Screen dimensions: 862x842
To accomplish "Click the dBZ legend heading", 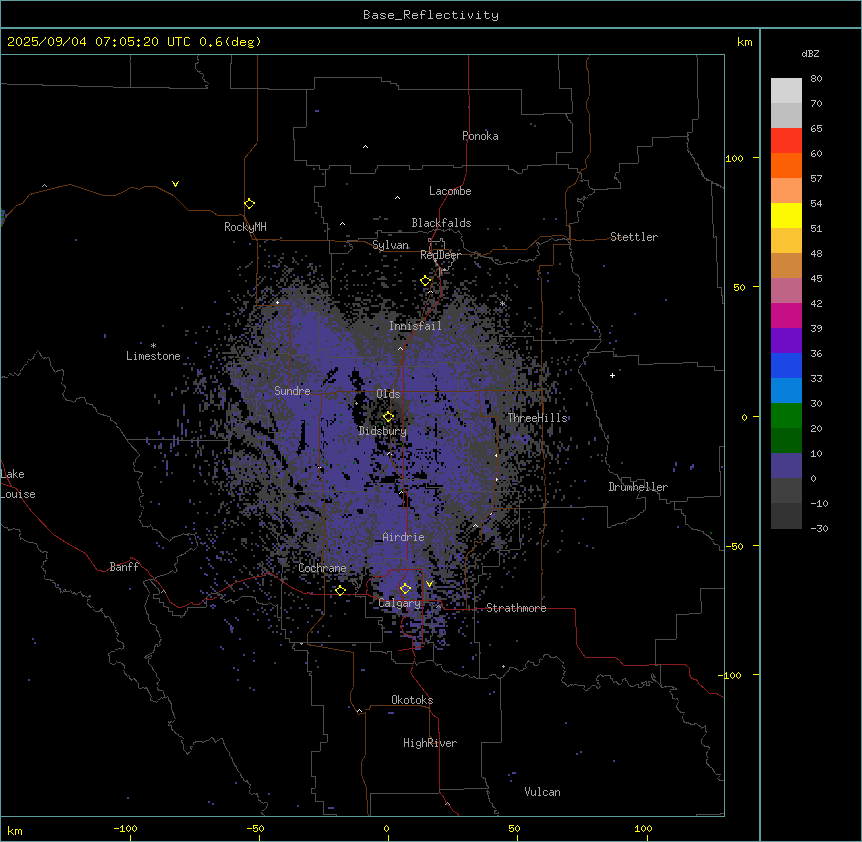I will click(x=810, y=54).
